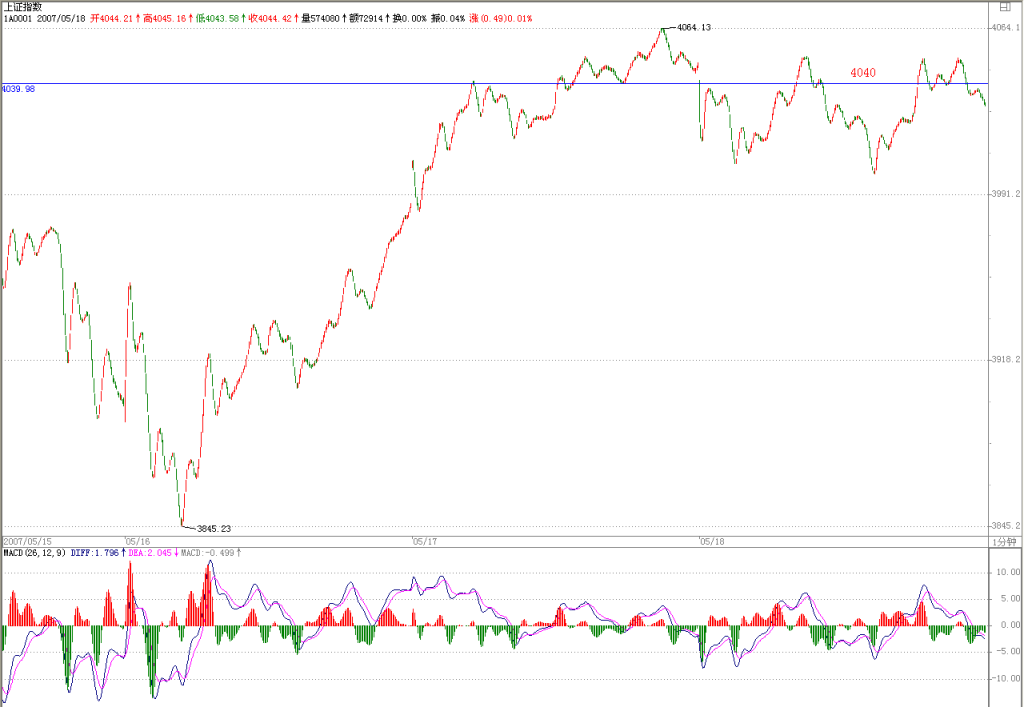Click the 量574080 volume readout in header
This screenshot has height=707, width=1024.
(323, 18)
